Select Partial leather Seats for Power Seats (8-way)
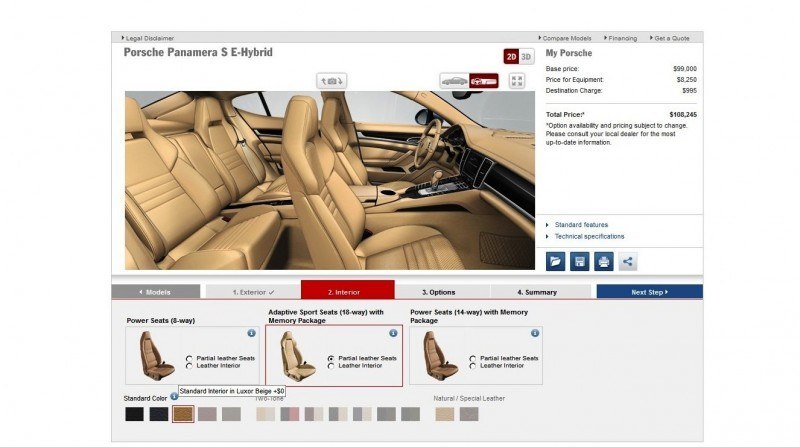800x447 pixels. [x=189, y=359]
